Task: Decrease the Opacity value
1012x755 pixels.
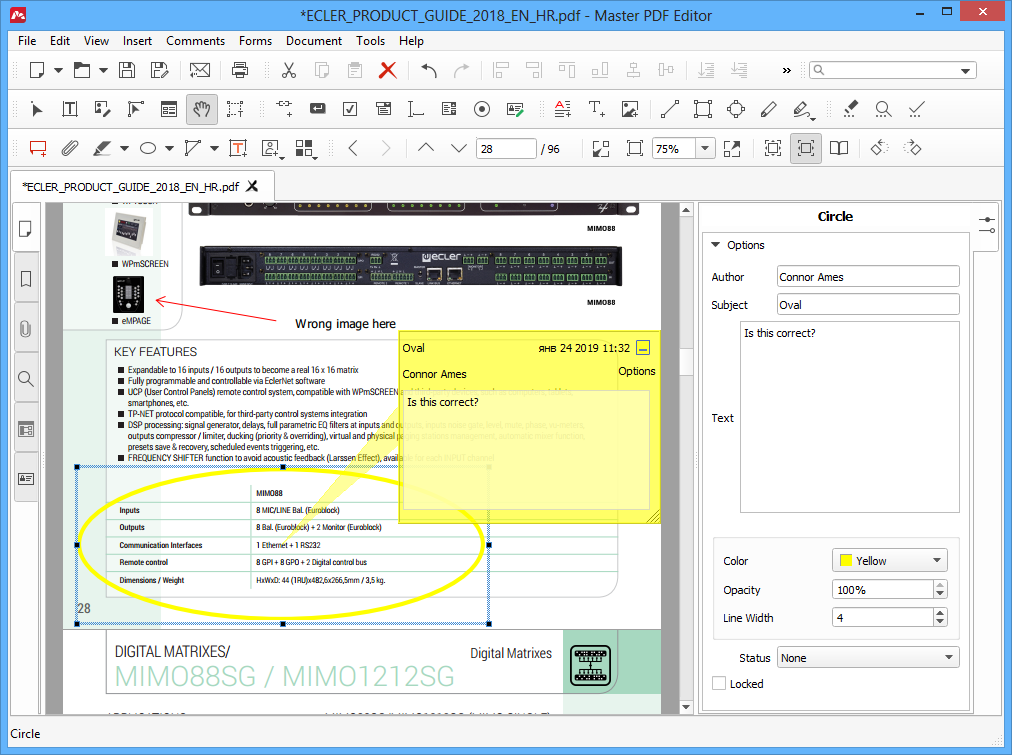Action: tap(940, 594)
